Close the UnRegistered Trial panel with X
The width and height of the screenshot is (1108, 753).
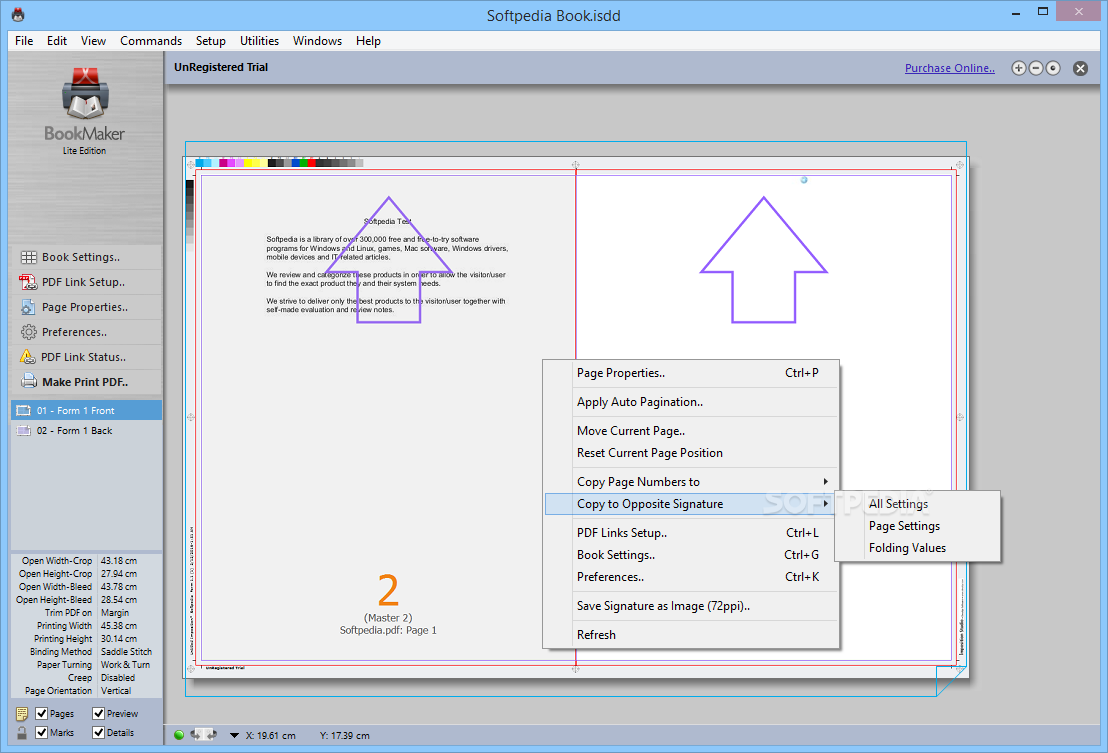[x=1080, y=69]
